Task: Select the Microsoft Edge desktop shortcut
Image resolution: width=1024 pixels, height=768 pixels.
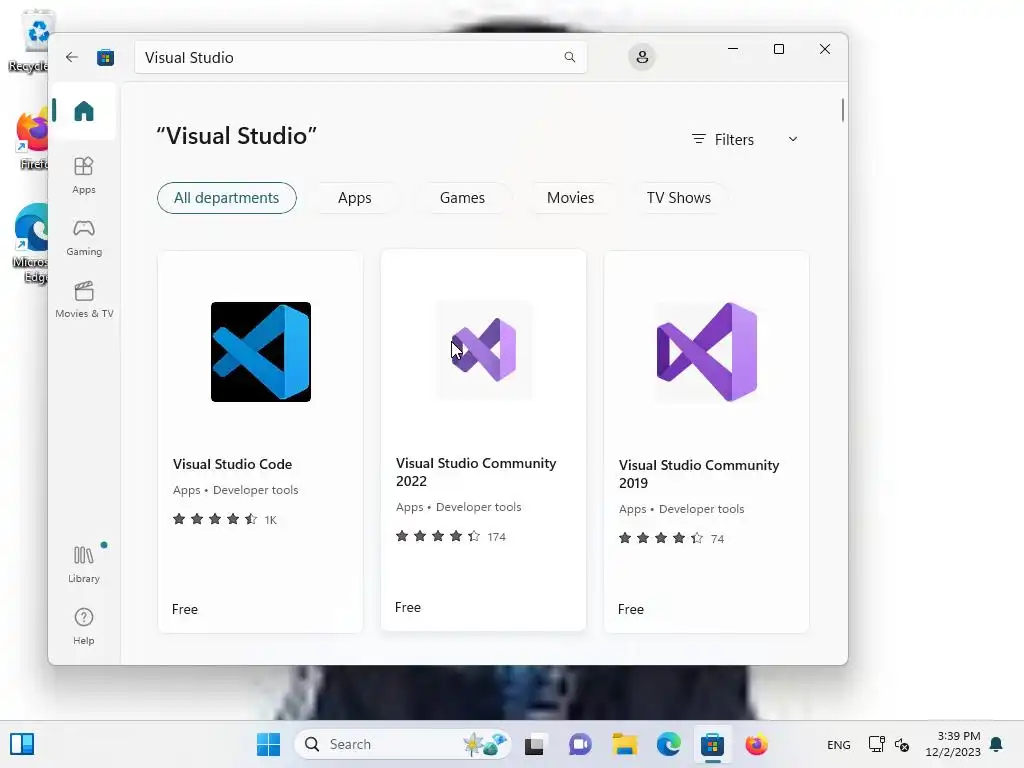Action: click(31, 243)
